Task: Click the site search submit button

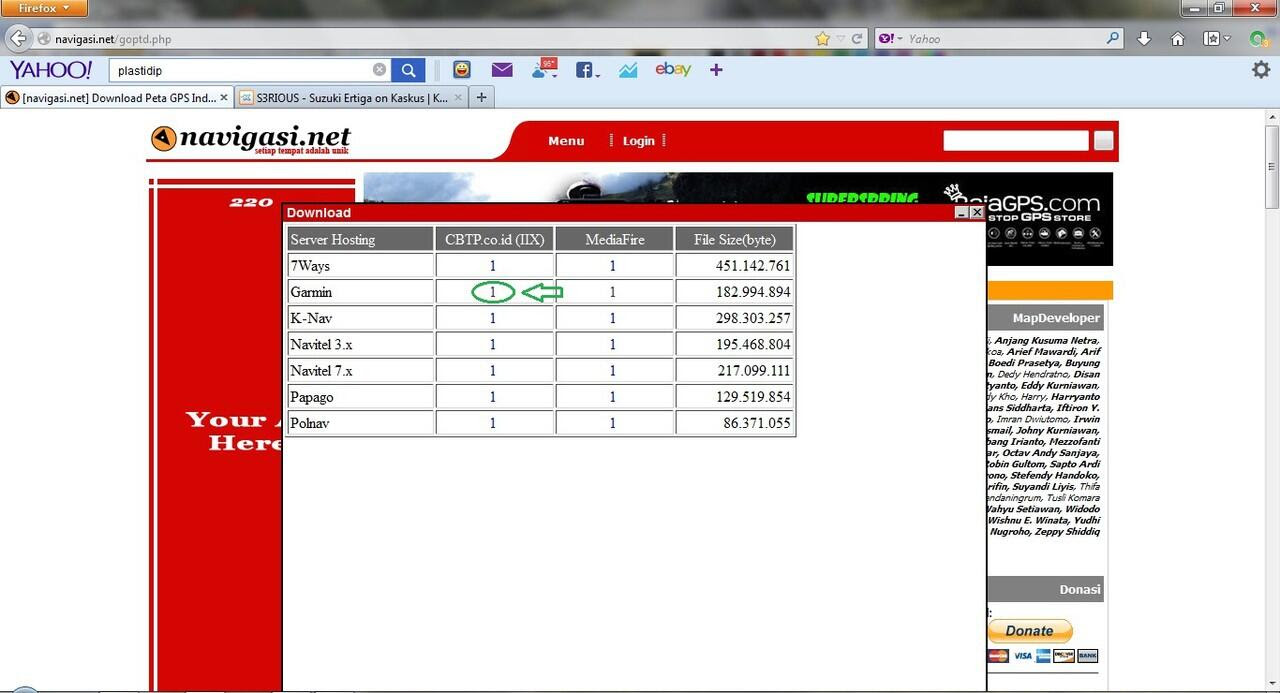Action: click(1103, 141)
